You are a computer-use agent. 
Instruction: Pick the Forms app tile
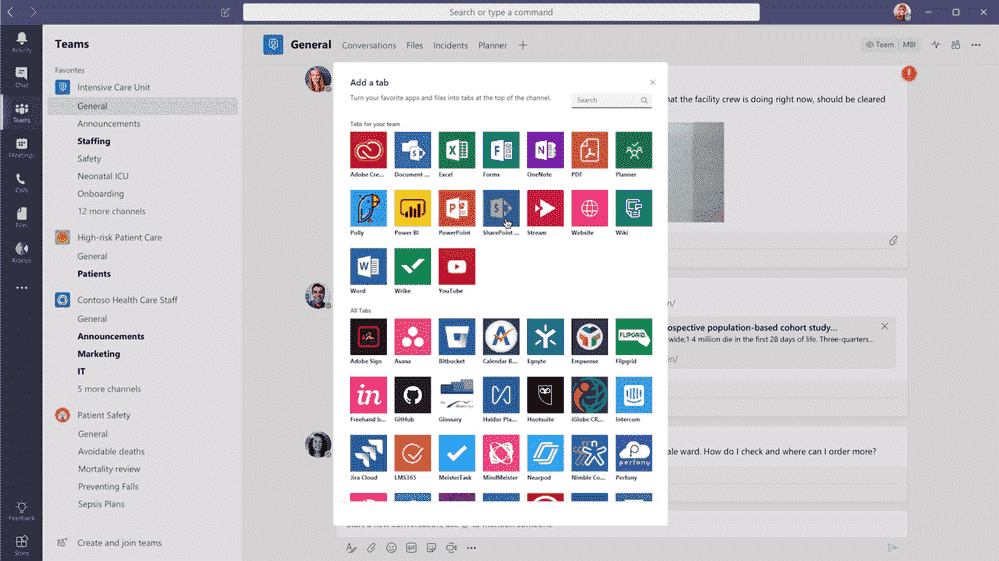[x=501, y=150]
